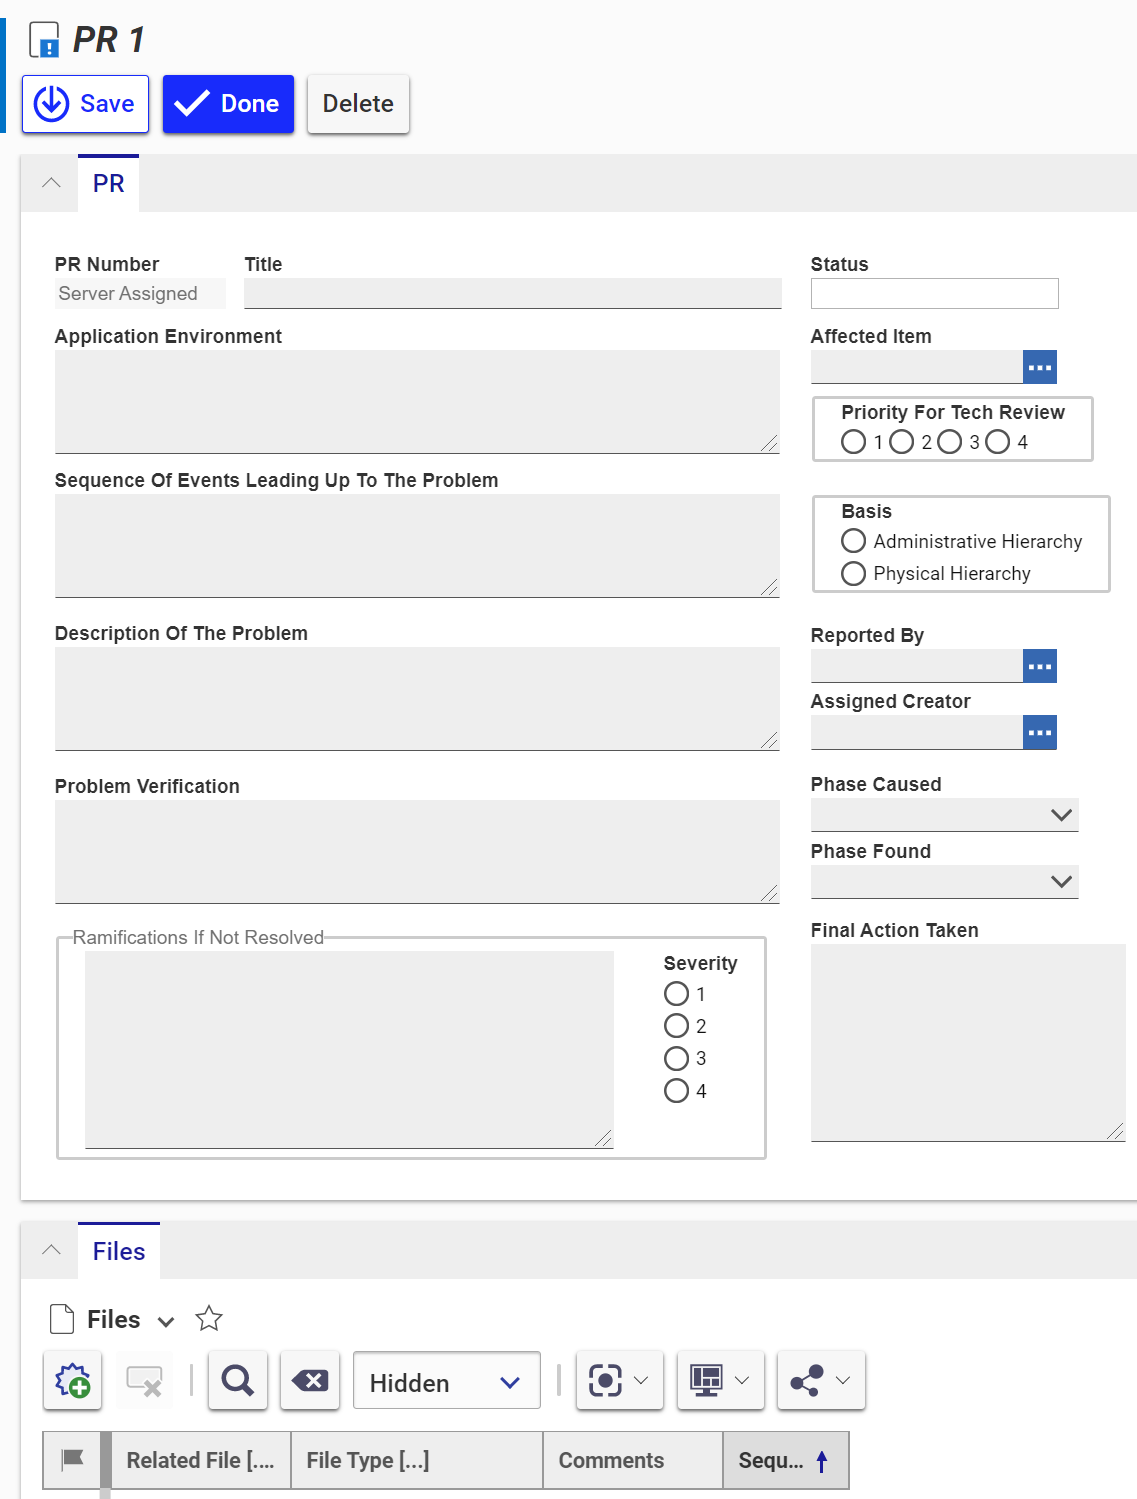Screen dimensions: 1137x1499
Task: Click the display layout monitor icon
Action: pyautogui.click(x=707, y=1381)
